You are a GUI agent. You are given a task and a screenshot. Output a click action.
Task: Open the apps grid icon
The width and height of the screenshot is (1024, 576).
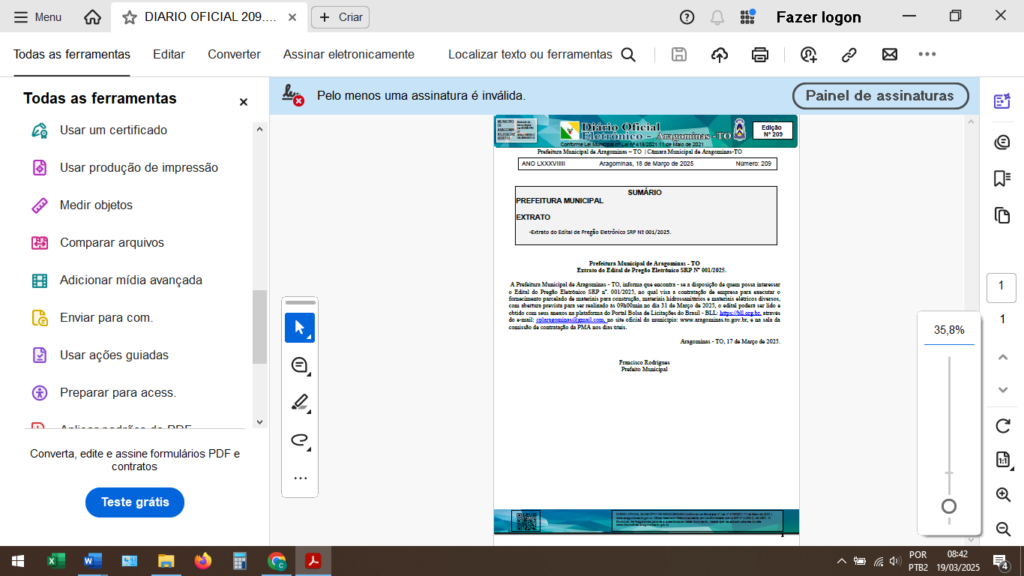point(748,17)
